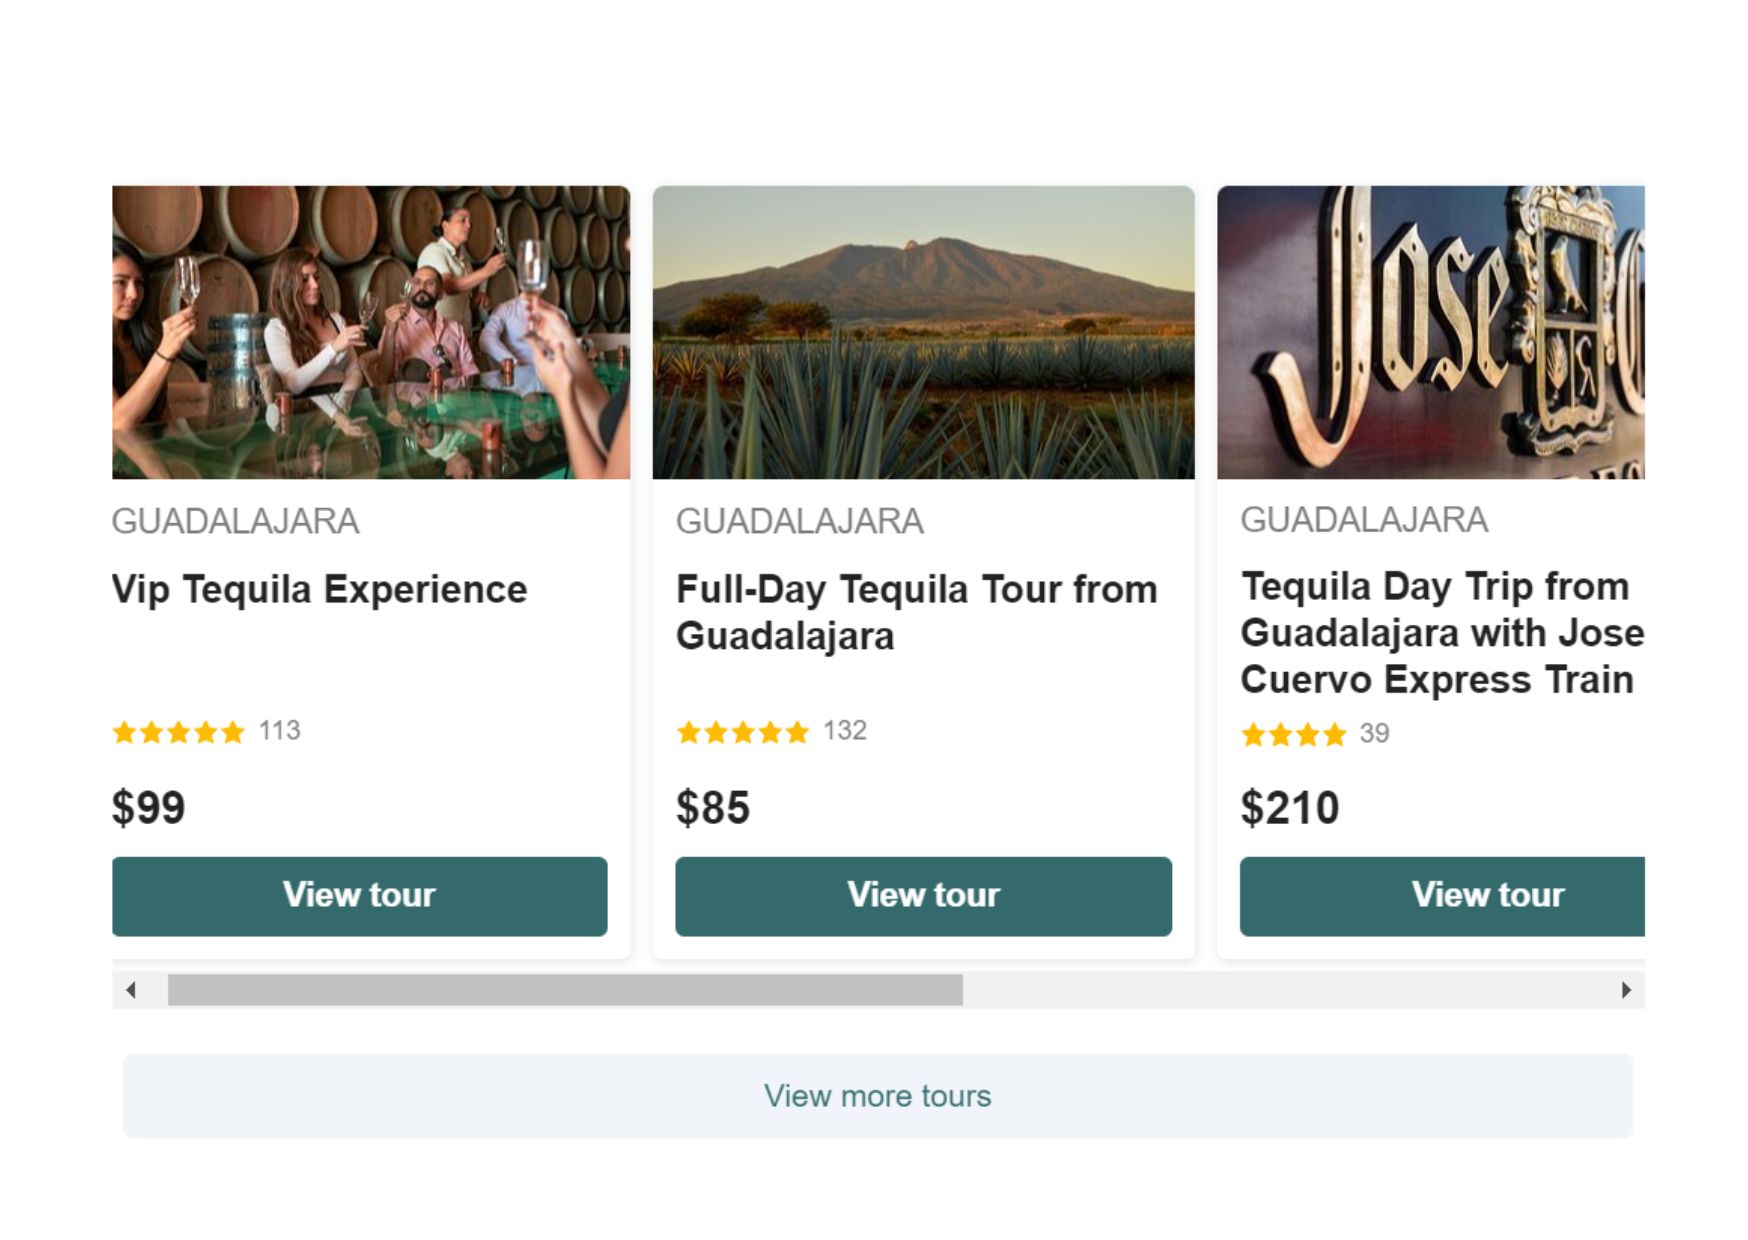Click the horizontal scrollbar thumb
Screen dimensions: 1748x1240
click(565, 990)
